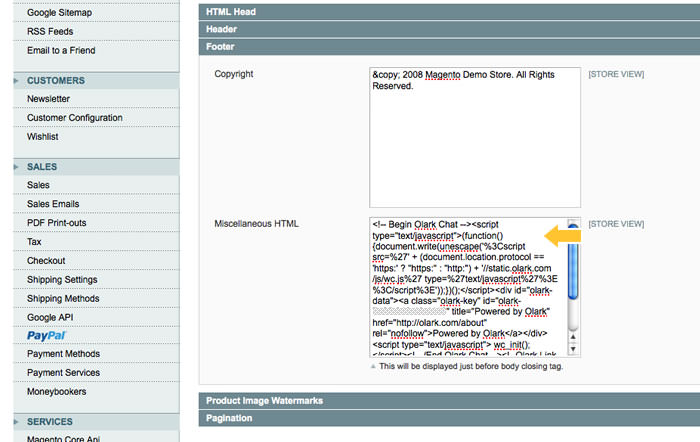700x442 pixels.
Task: Open Customer Configuration settings
Action: coord(74,118)
